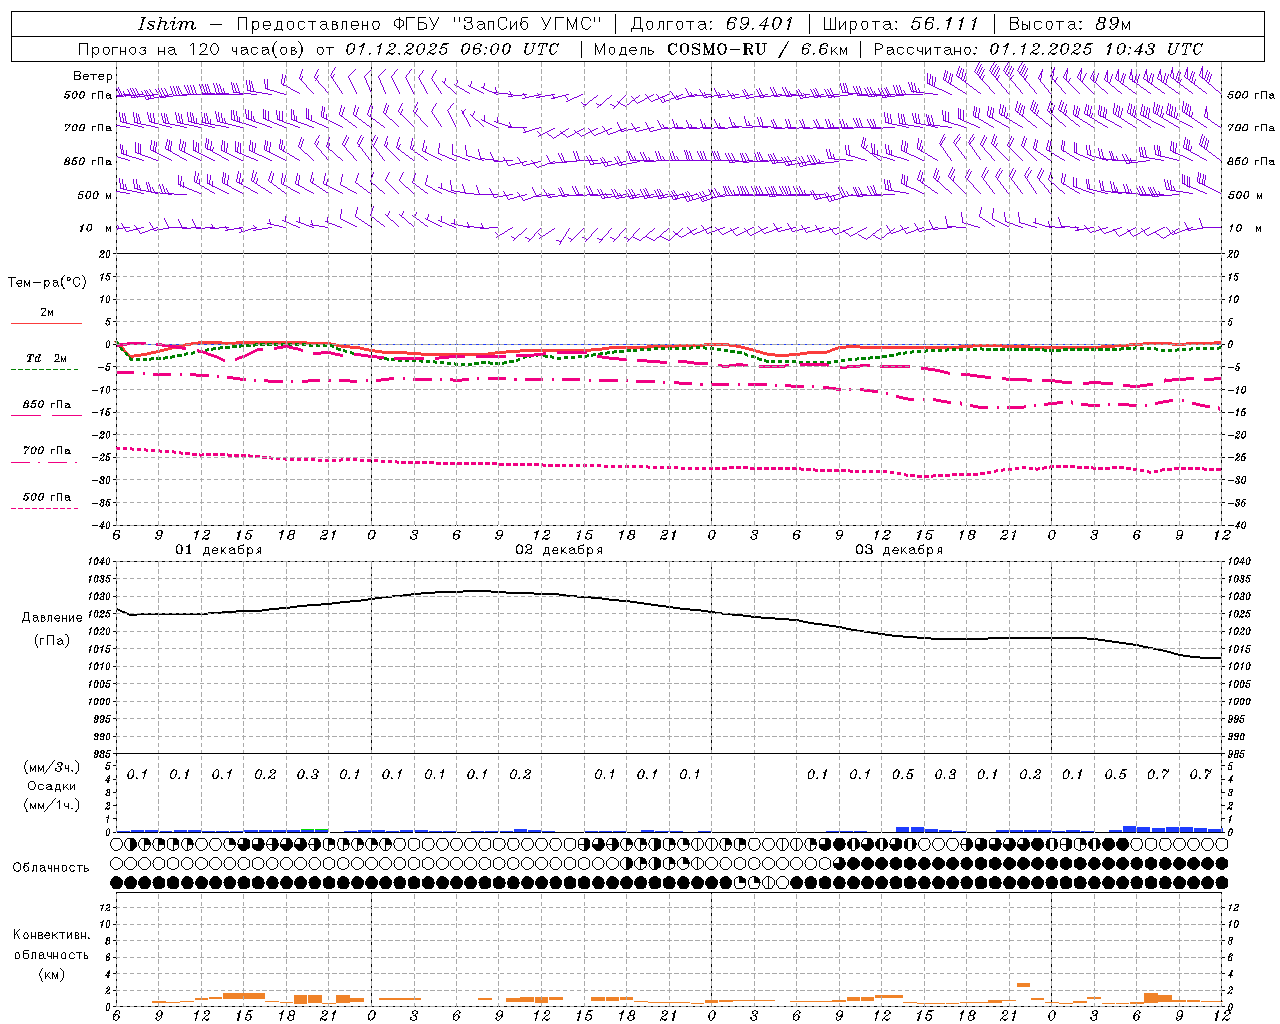
Task: Select forecast start 01.12.2025 06:00 UTC
Action: [453, 49]
